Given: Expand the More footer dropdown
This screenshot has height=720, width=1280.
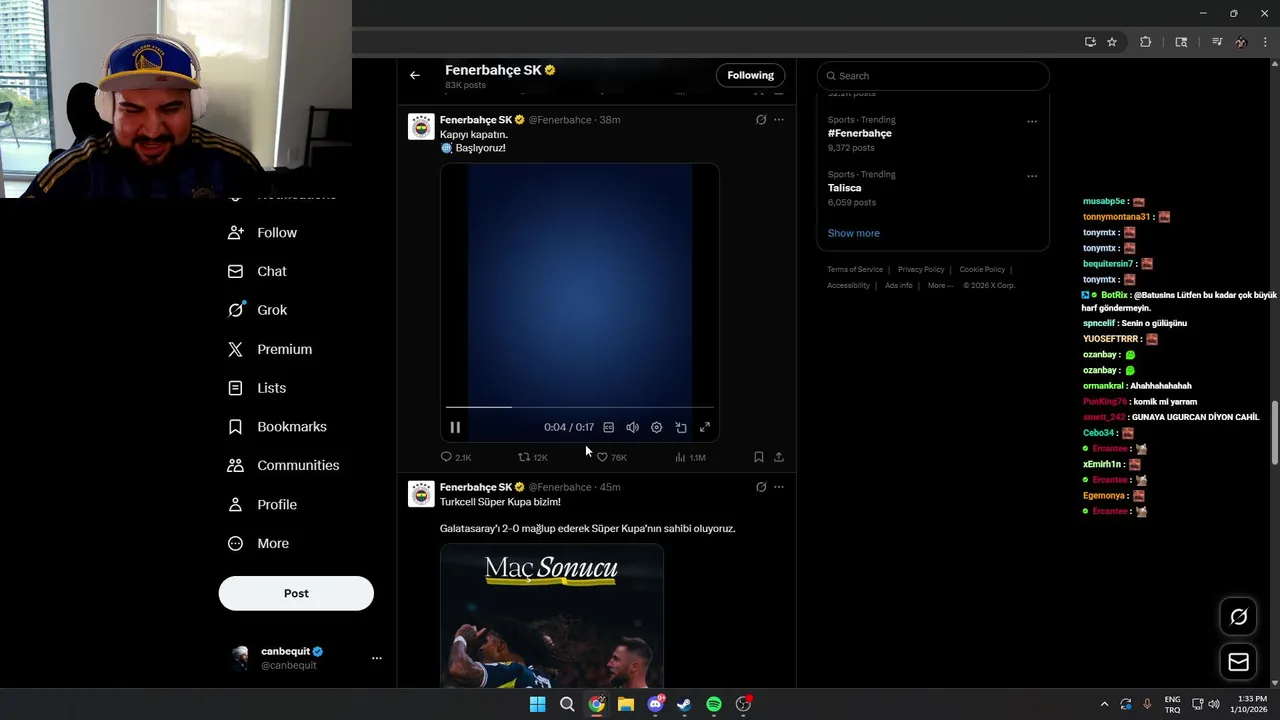Looking at the screenshot, I should (x=940, y=285).
